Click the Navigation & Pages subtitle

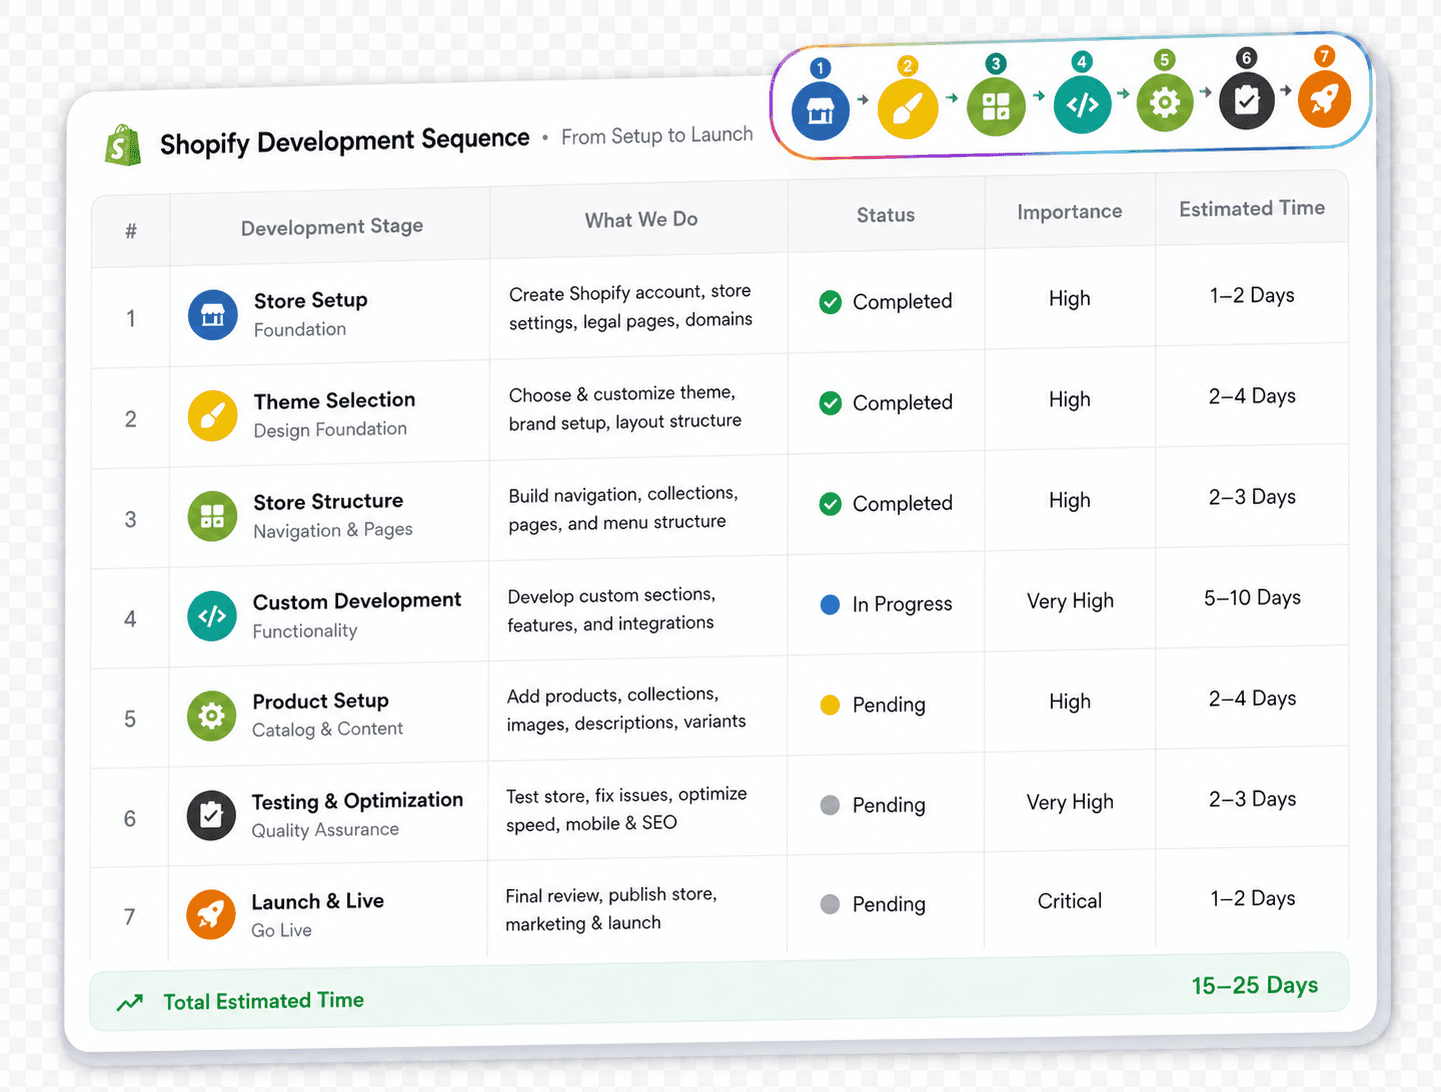click(x=333, y=530)
